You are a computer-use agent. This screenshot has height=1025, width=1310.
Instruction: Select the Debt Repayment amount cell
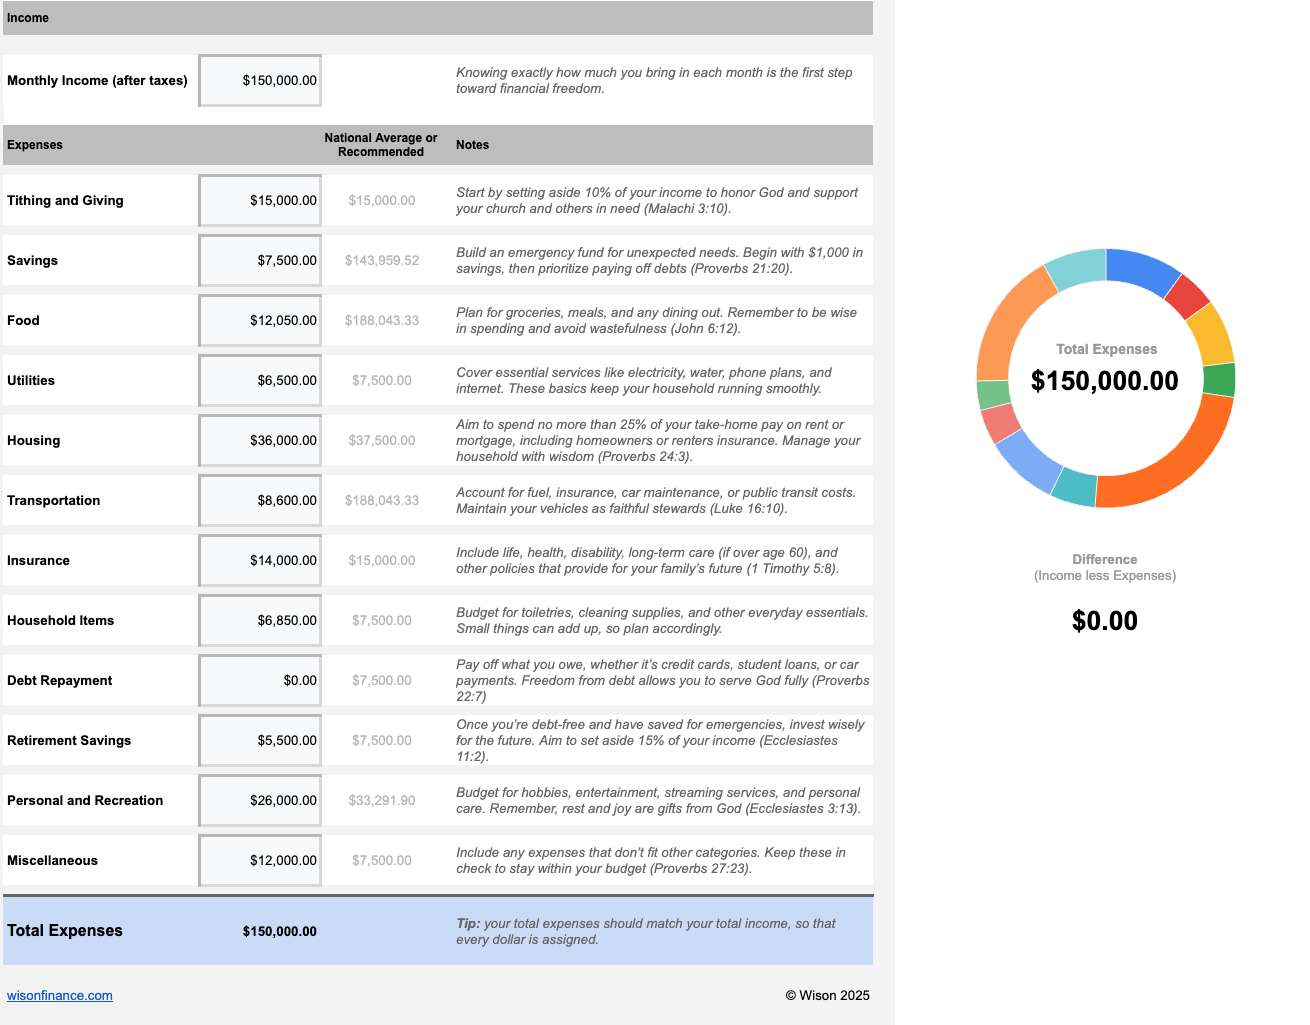pyautogui.click(x=260, y=681)
